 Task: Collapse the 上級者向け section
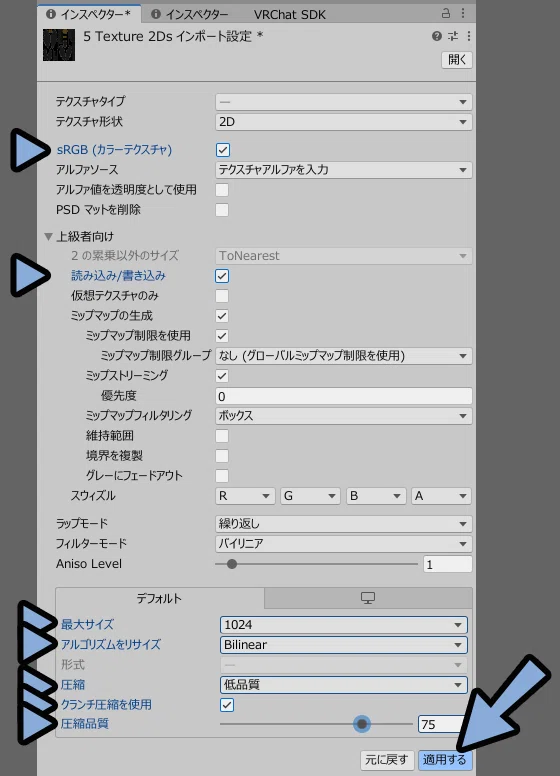click(48, 237)
